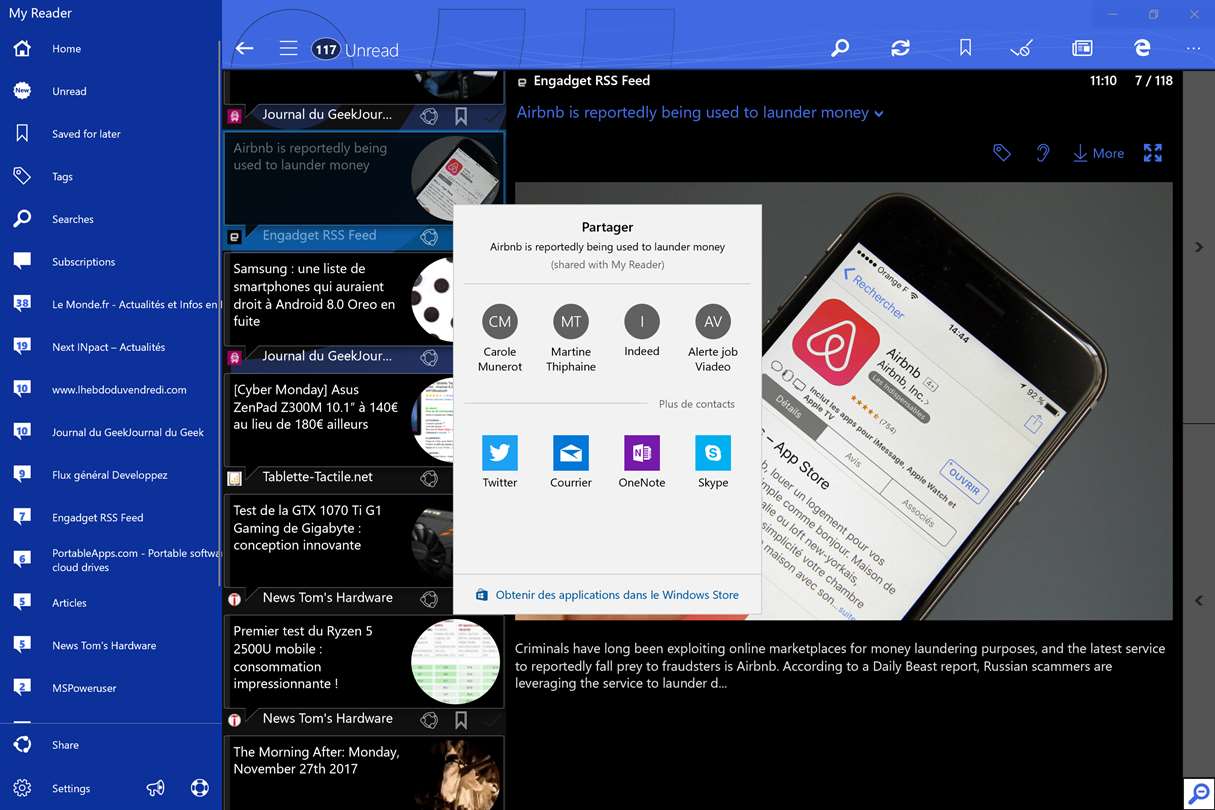
Task: Click share icon on Engadget RSS Feed card
Action: coord(429,237)
